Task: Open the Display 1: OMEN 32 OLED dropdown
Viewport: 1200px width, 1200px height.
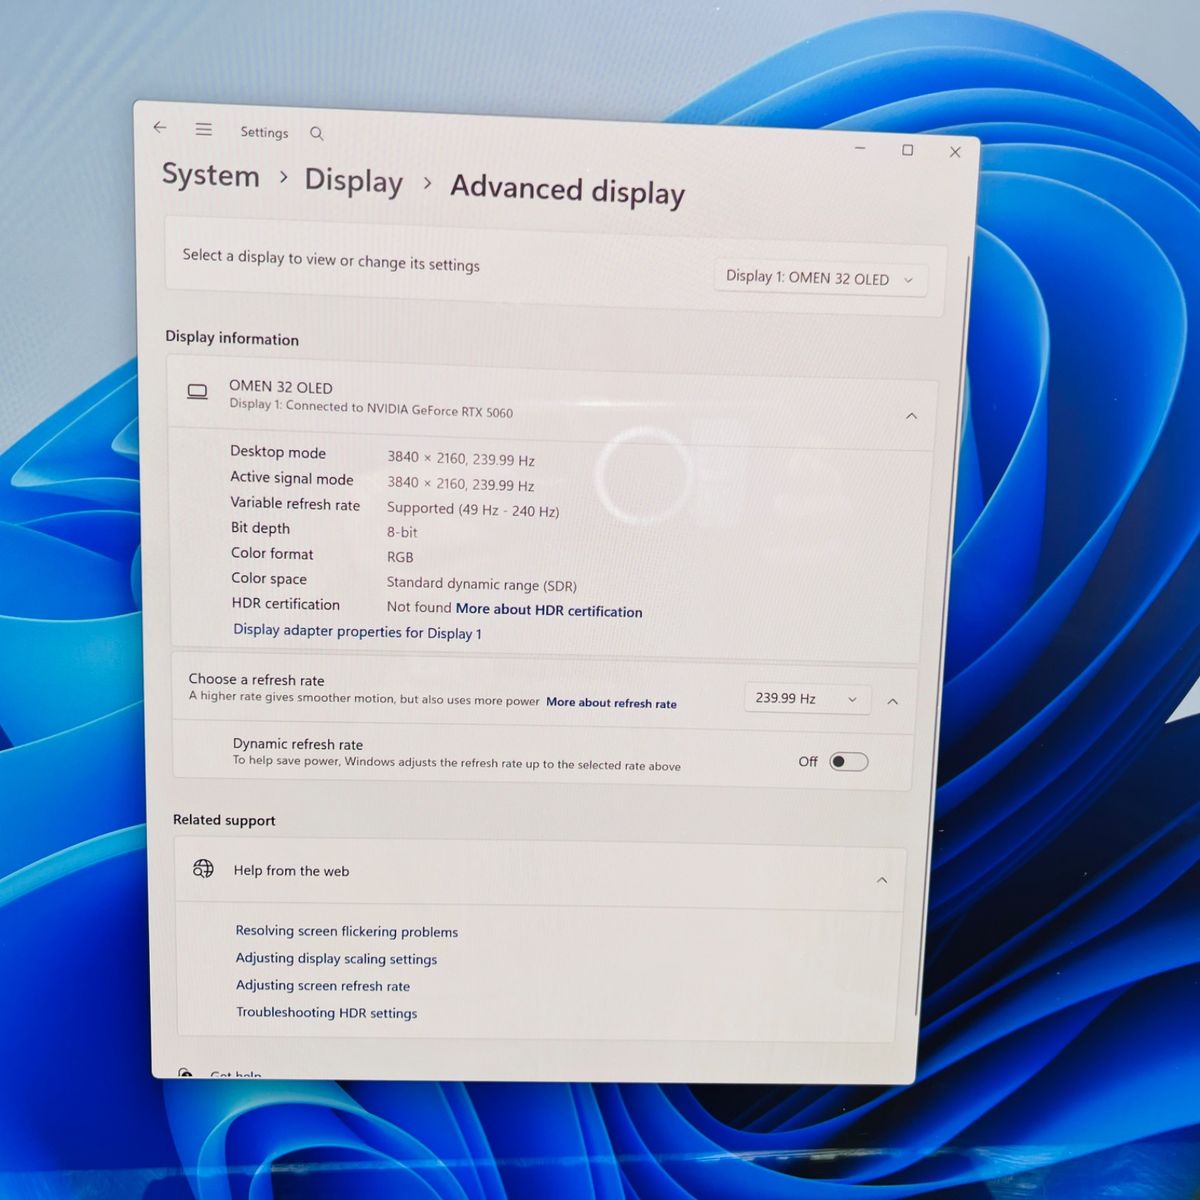Action: (819, 278)
